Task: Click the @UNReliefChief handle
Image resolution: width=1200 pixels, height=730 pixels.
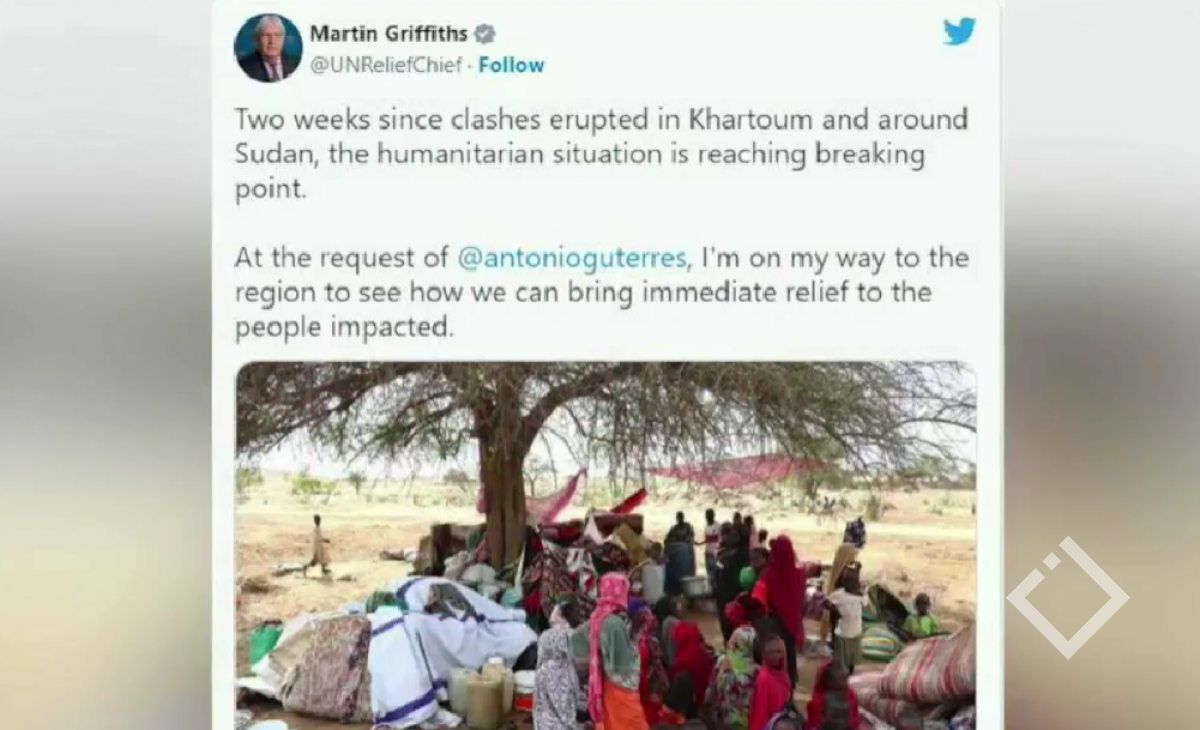Action: click(386, 65)
